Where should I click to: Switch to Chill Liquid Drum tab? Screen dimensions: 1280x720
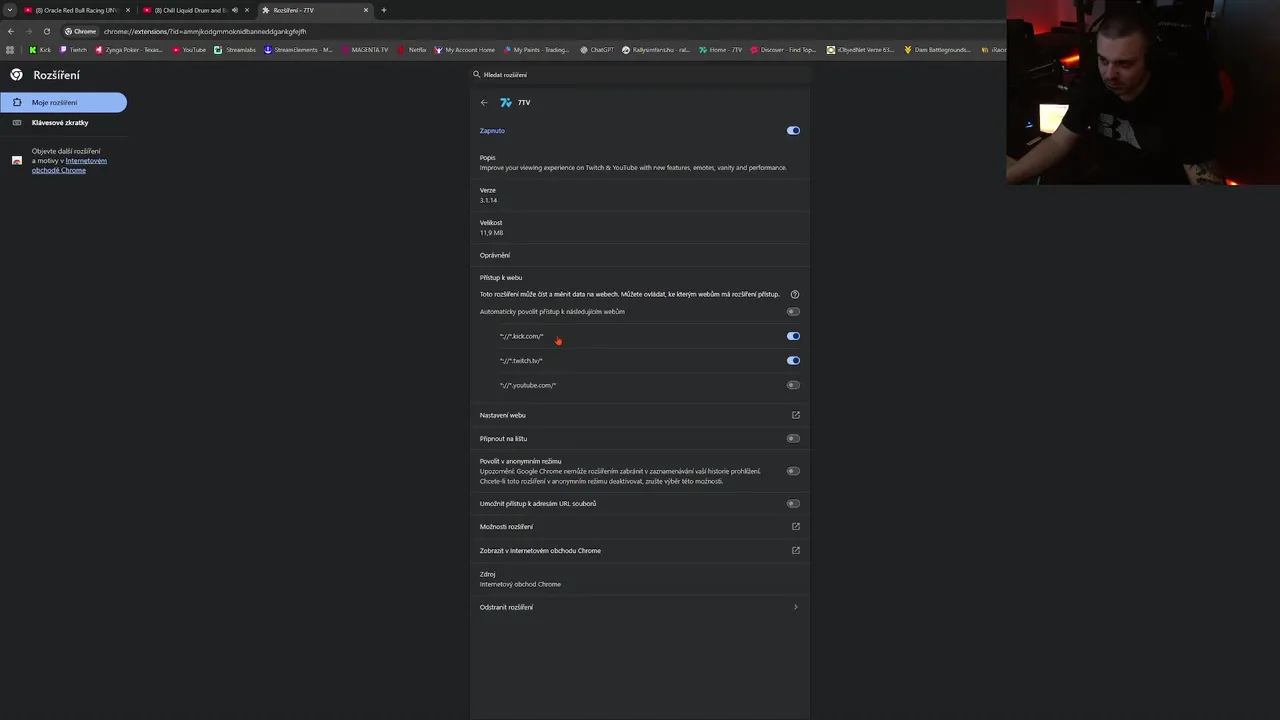click(x=196, y=10)
